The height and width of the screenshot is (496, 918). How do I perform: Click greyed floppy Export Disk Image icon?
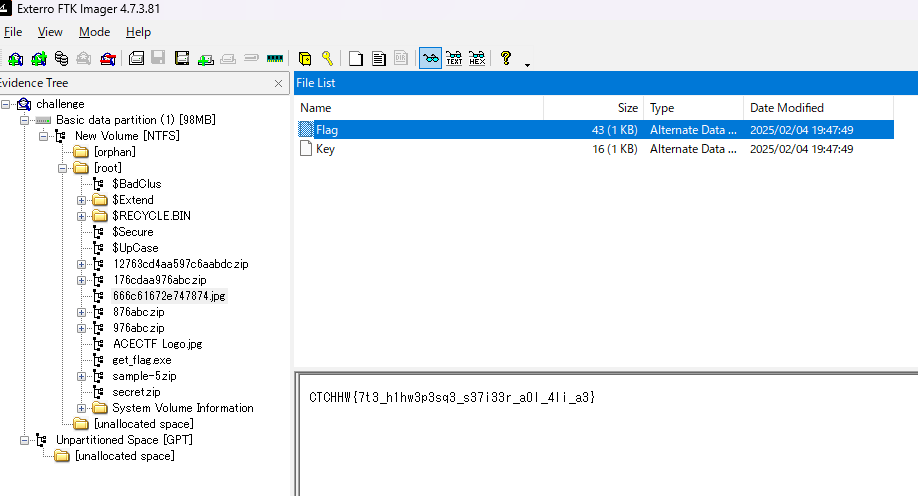tap(158, 57)
